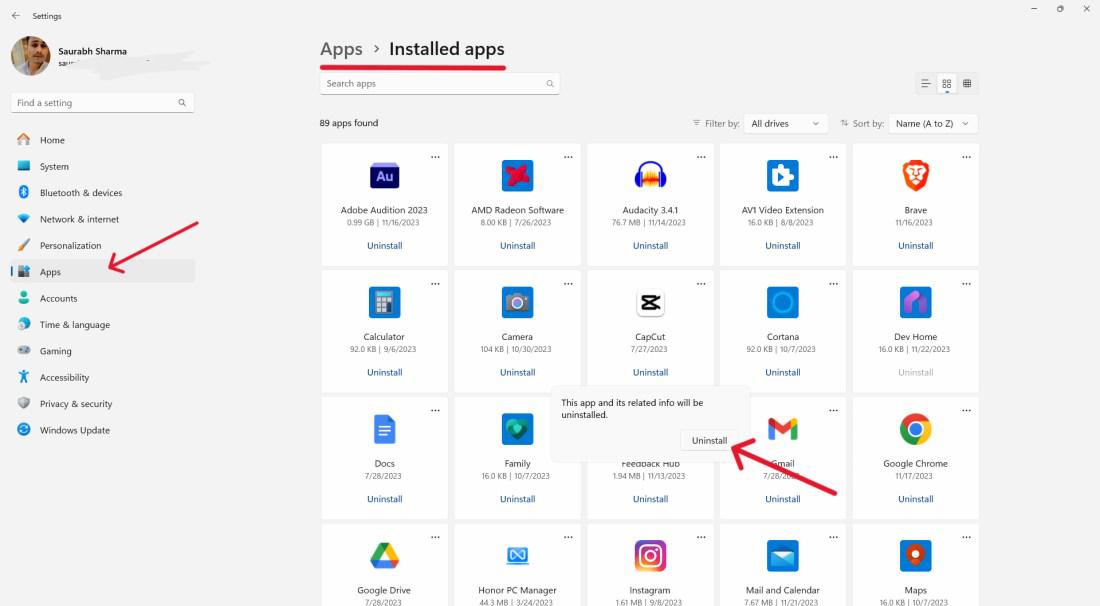Open Windows Update in the sidebar
This screenshot has height=606, width=1100.
102,430
